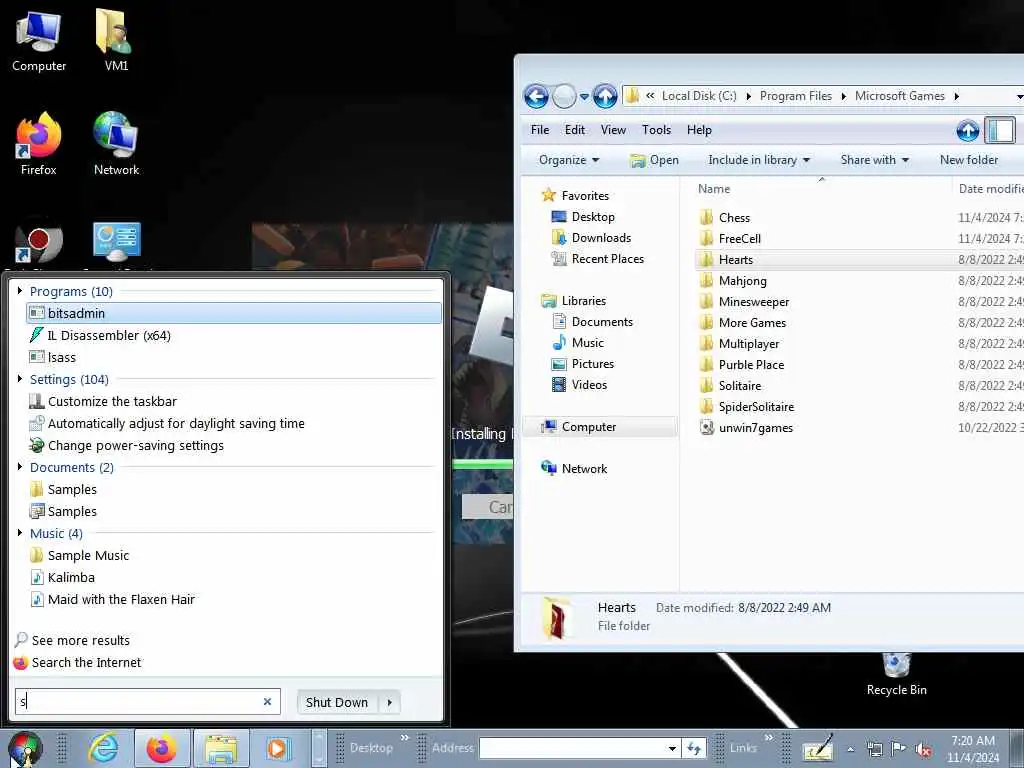Collapse the Documents (2) results group
Screen dimensions: 1024x768
(20, 467)
